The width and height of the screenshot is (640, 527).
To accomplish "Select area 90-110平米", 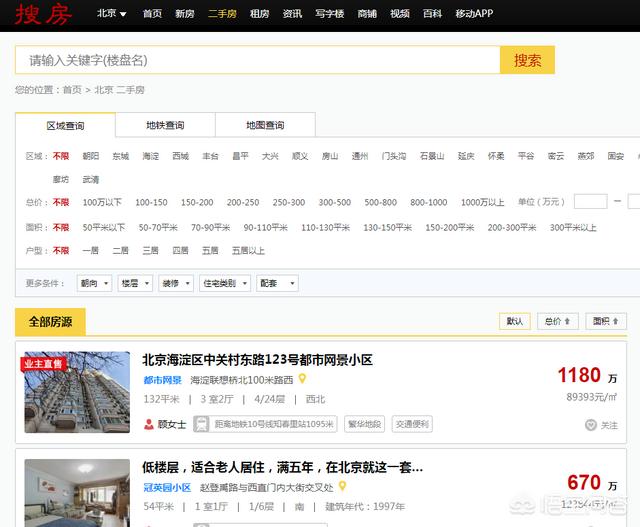I will (265, 227).
